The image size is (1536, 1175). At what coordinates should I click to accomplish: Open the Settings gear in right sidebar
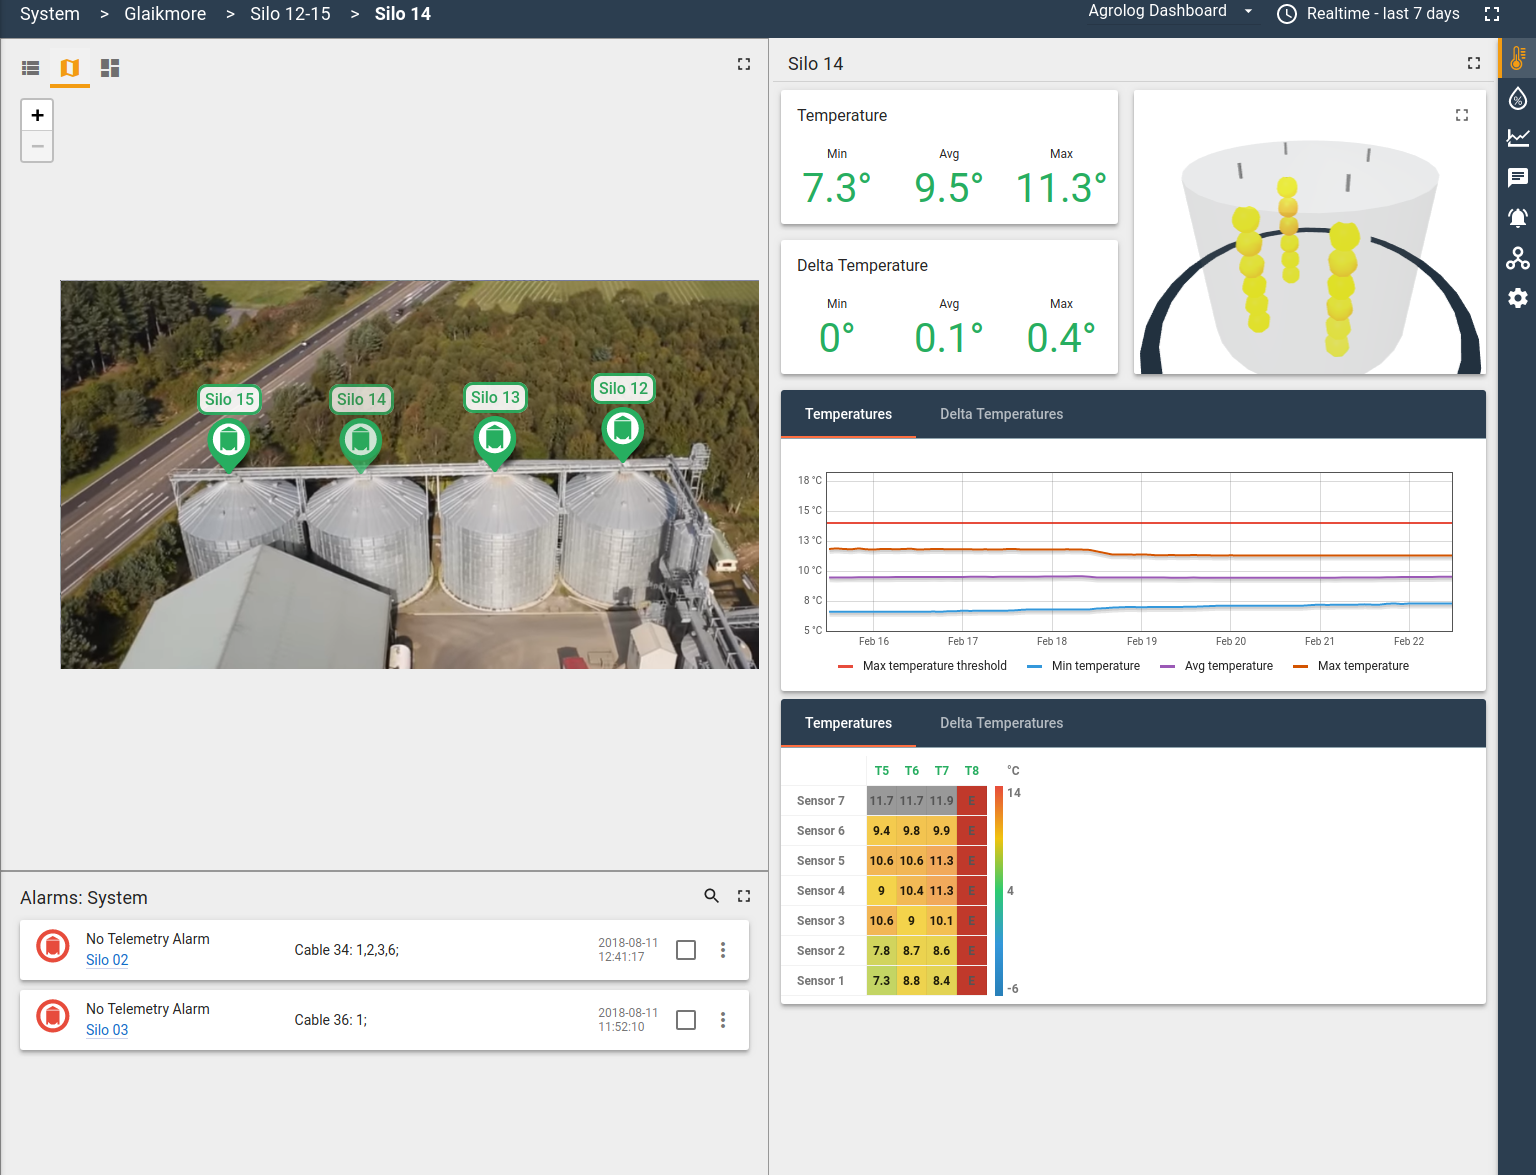pyautogui.click(x=1516, y=297)
